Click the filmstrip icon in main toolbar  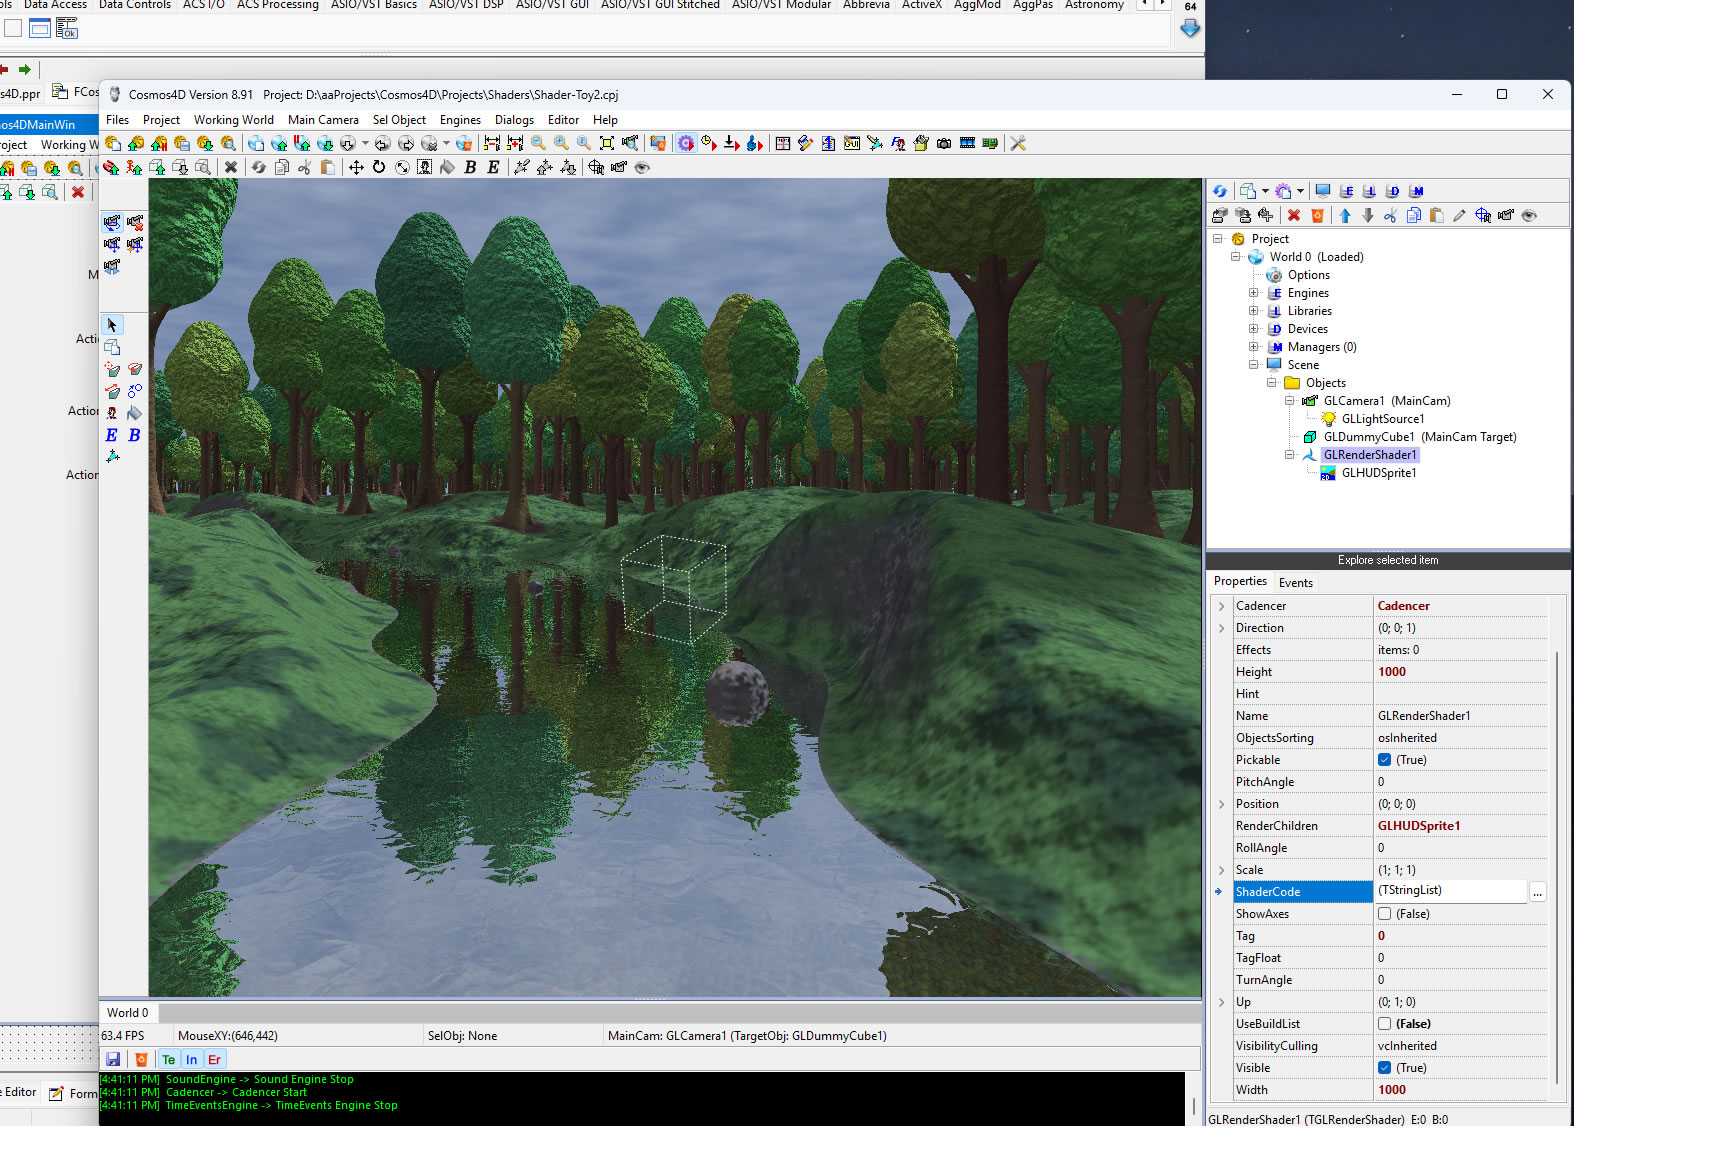[x=967, y=143]
